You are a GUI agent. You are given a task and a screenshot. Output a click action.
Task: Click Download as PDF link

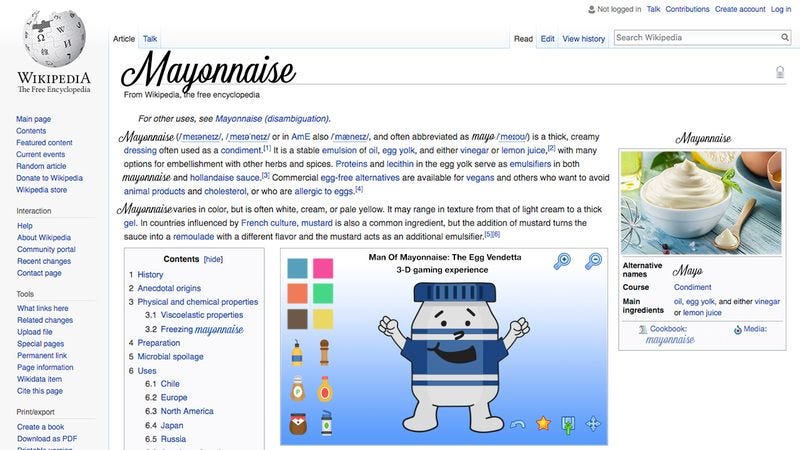tap(47, 439)
